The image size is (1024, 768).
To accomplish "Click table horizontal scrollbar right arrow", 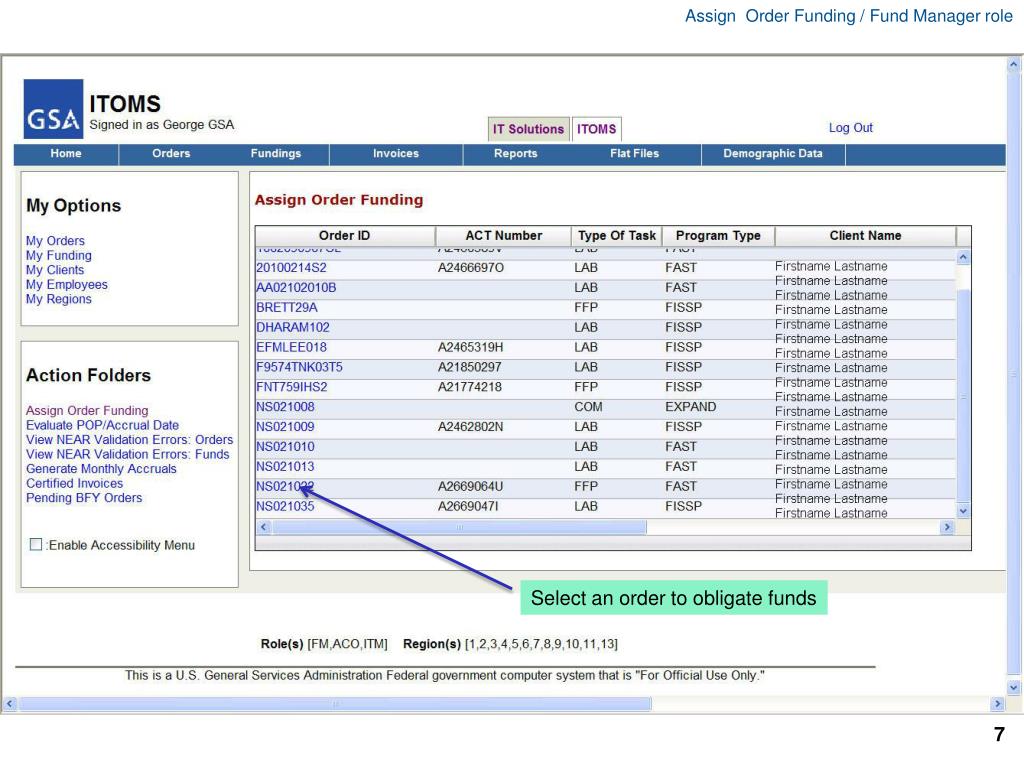I will 947,526.
